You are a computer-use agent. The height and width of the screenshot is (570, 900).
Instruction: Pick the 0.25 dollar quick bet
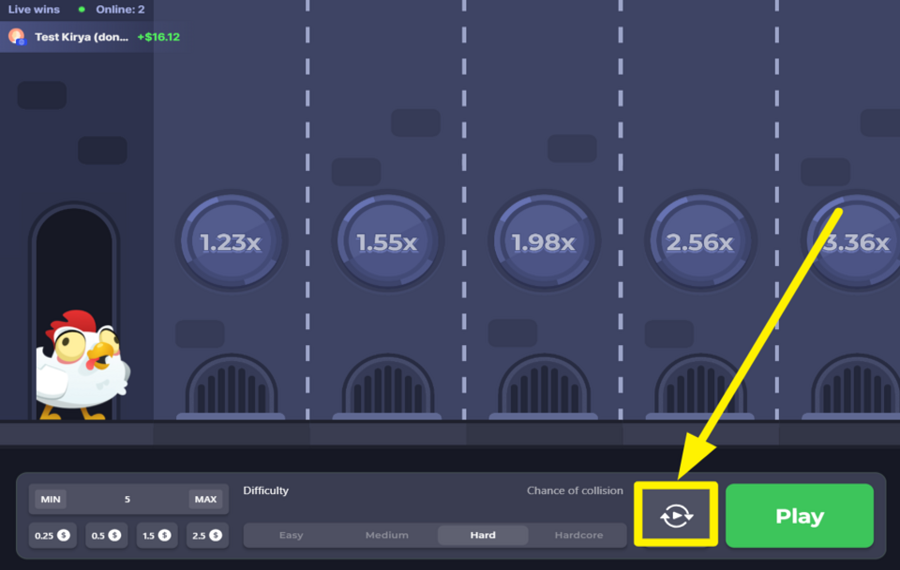[52, 535]
